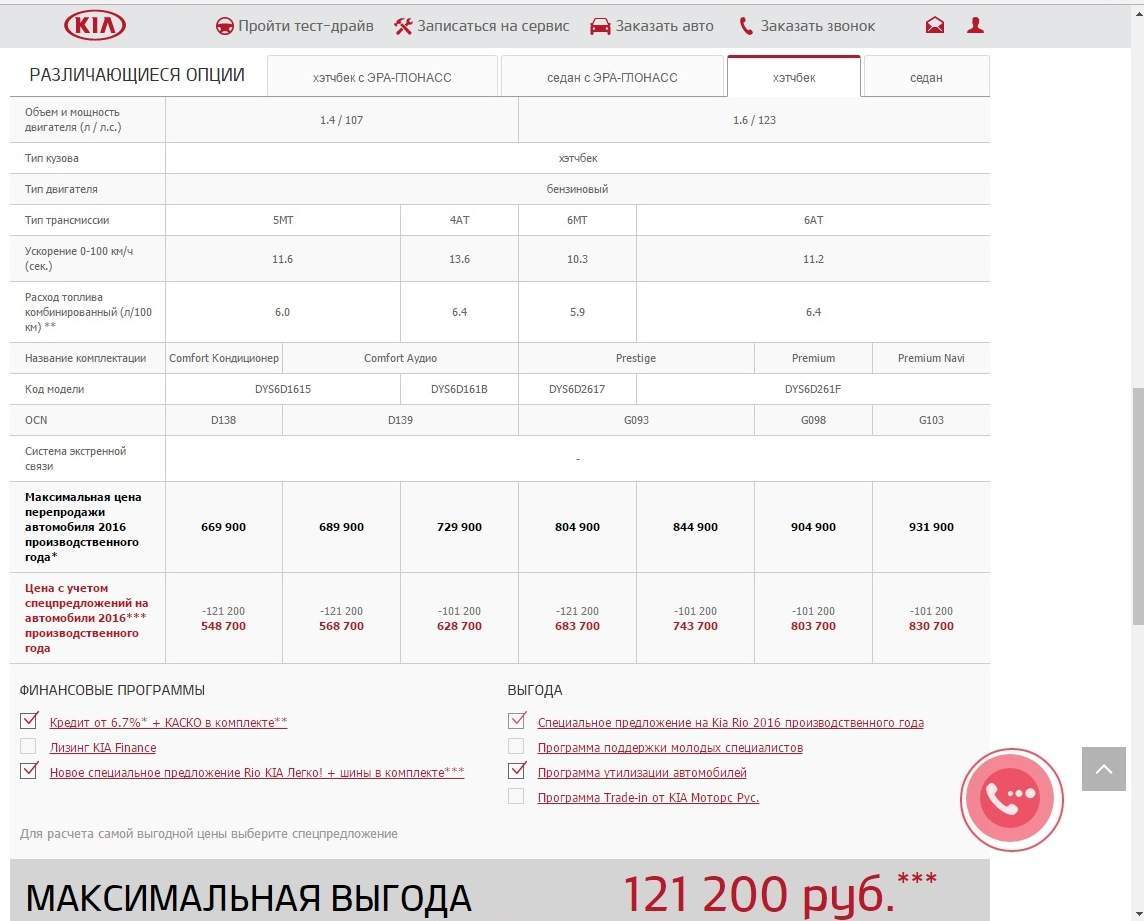
Task: Click the wrench service icon
Action: pos(403,26)
